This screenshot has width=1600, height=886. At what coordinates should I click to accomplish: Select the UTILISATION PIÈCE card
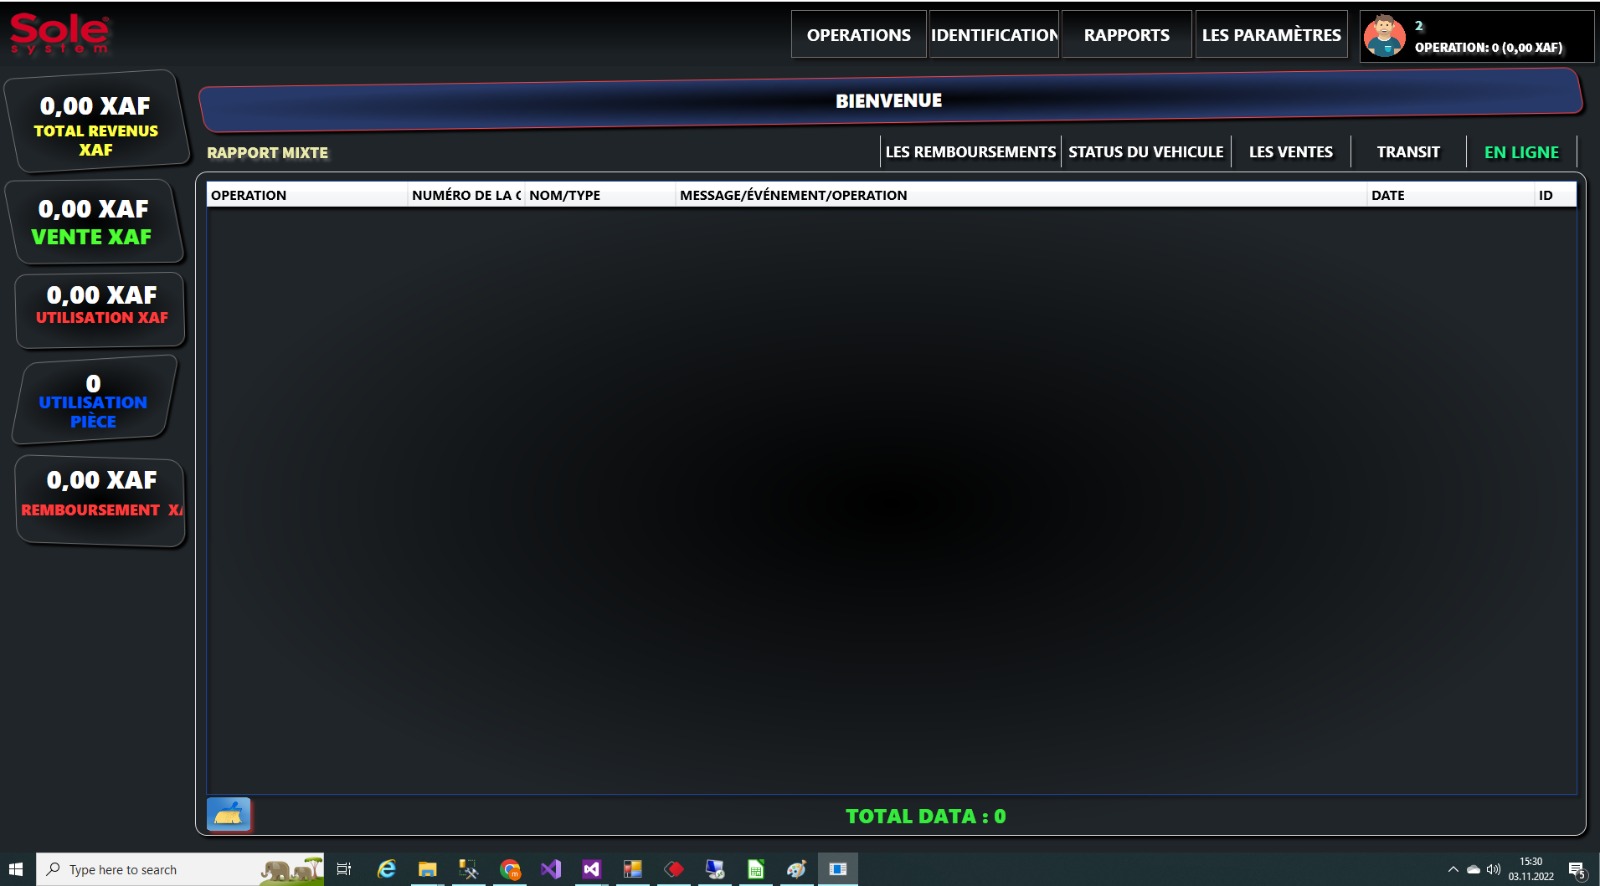93,401
